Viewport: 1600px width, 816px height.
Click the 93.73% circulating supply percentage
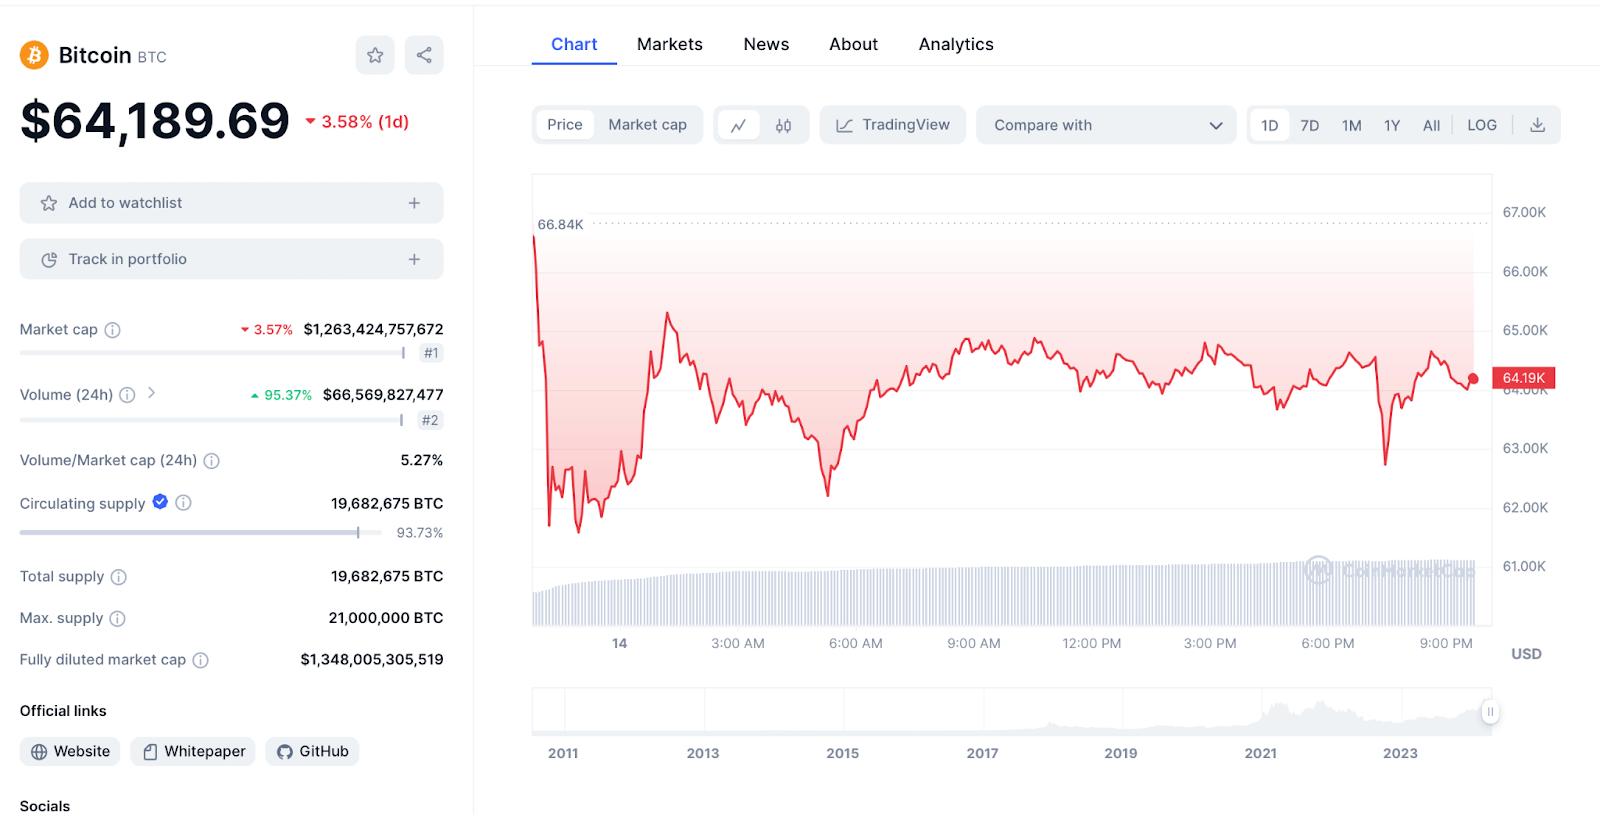coord(420,533)
